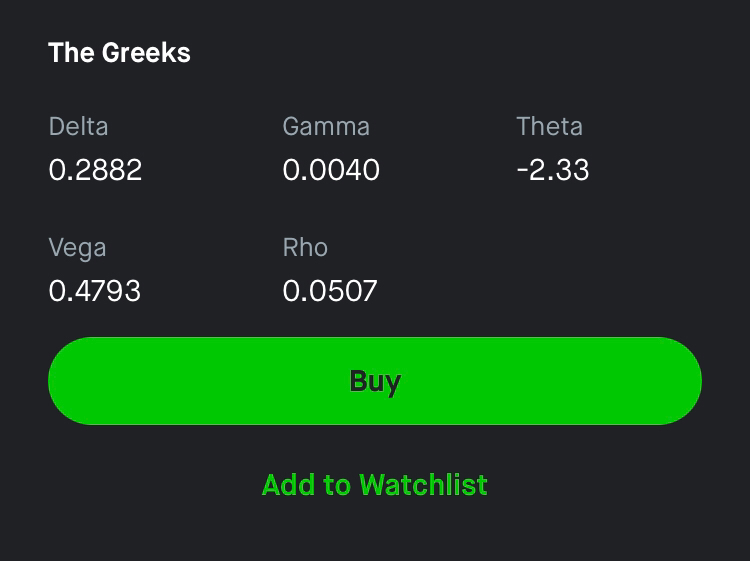750x561 pixels.
Task: Click the Delta label
Action: (x=78, y=126)
